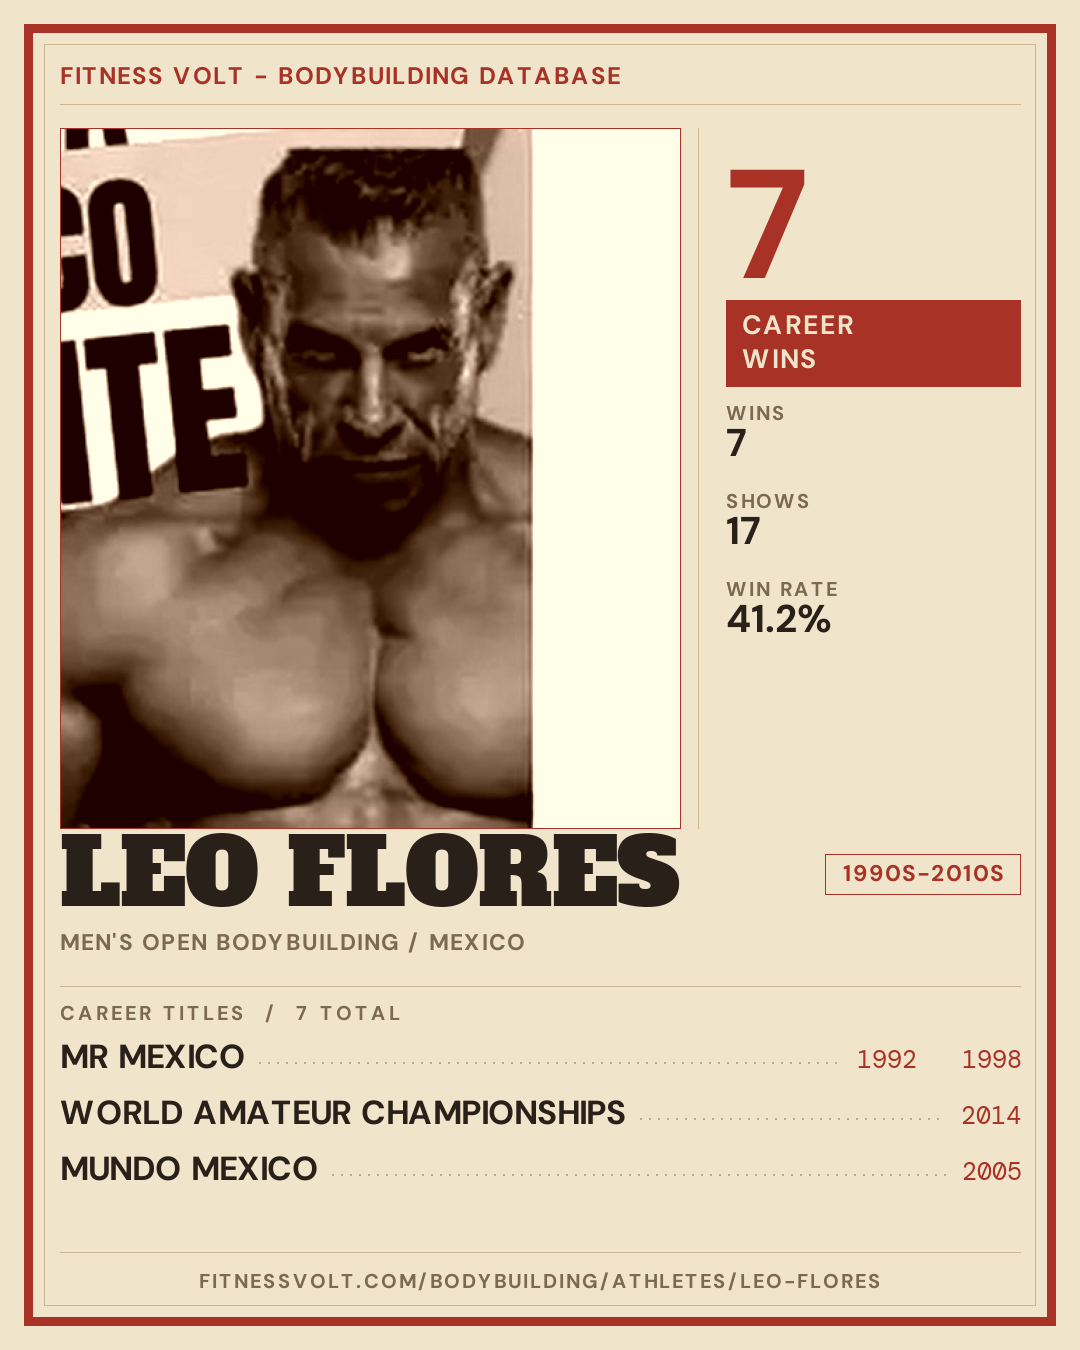Click the Fitness Volt Bodybuilding Database header
The width and height of the screenshot is (1080, 1350).
(341, 76)
